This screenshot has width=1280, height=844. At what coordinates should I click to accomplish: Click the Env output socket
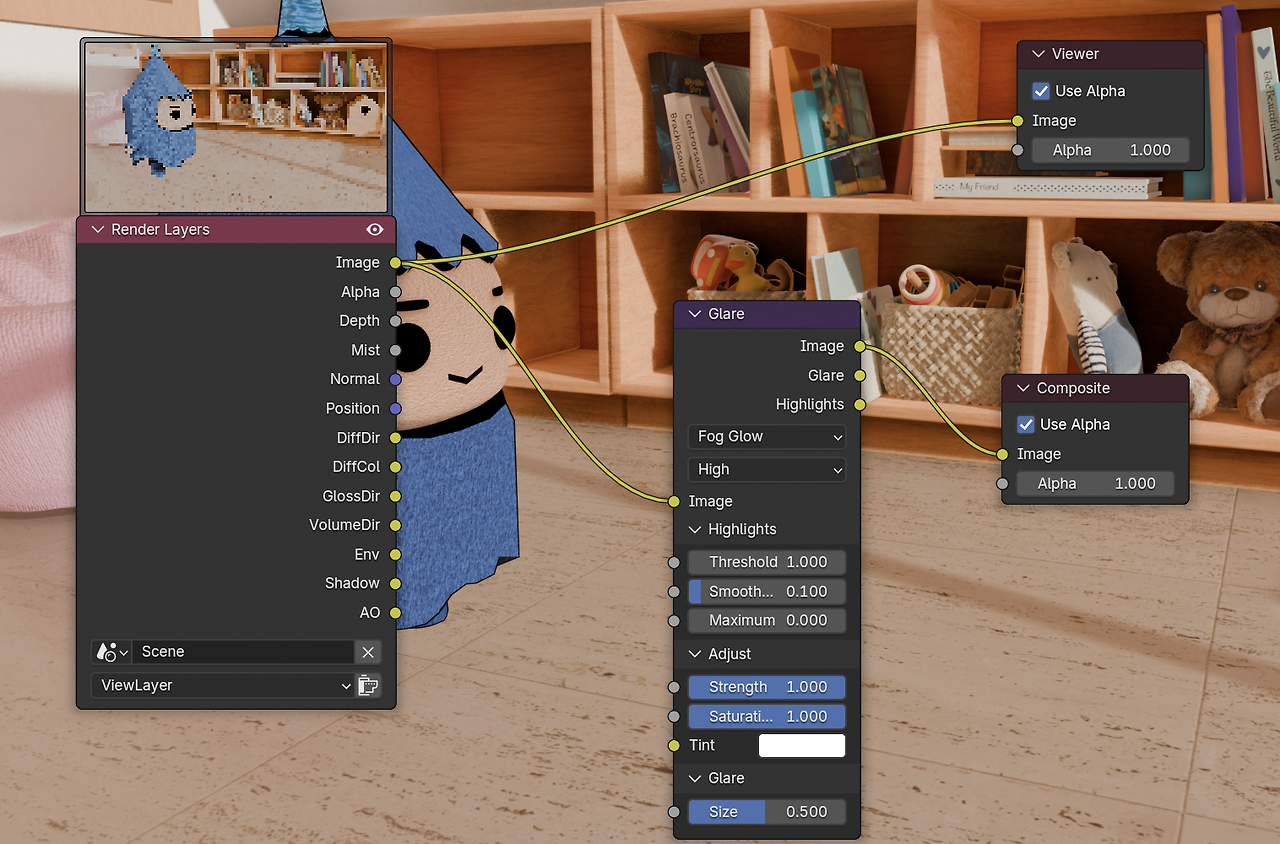(x=396, y=554)
